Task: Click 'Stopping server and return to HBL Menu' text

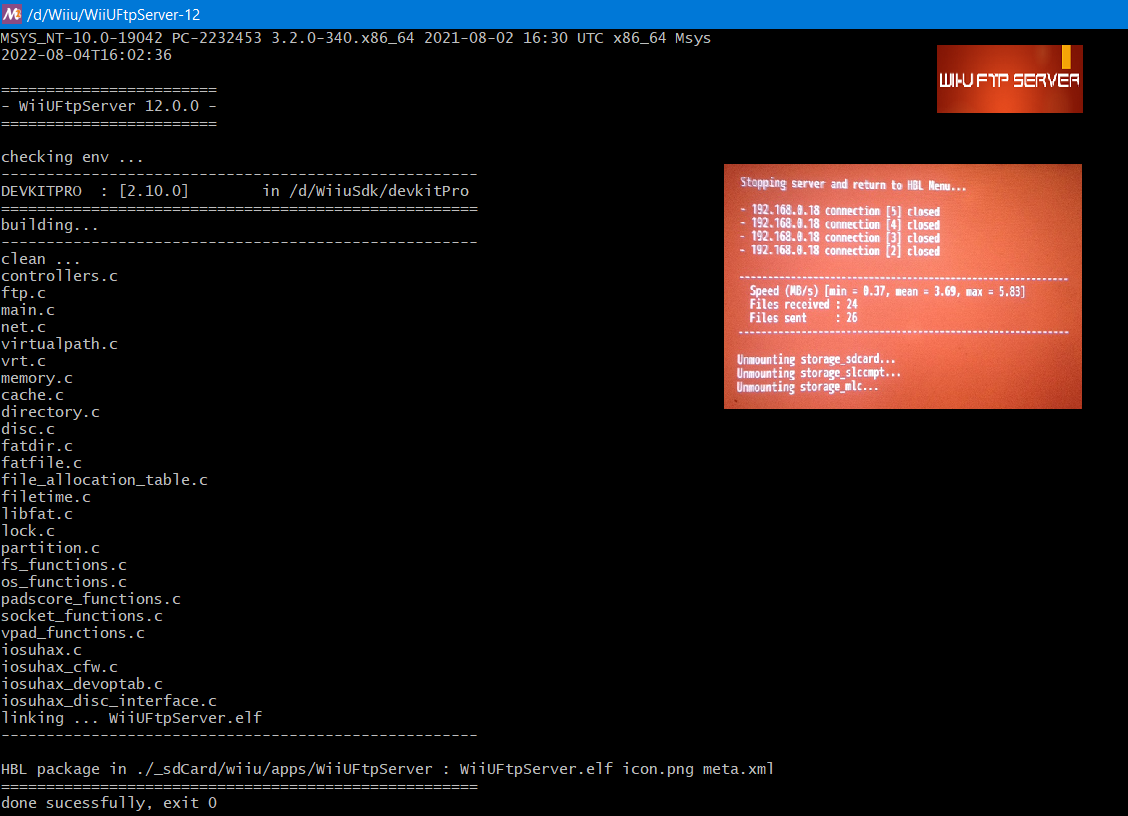Action: pyautogui.click(x=853, y=184)
